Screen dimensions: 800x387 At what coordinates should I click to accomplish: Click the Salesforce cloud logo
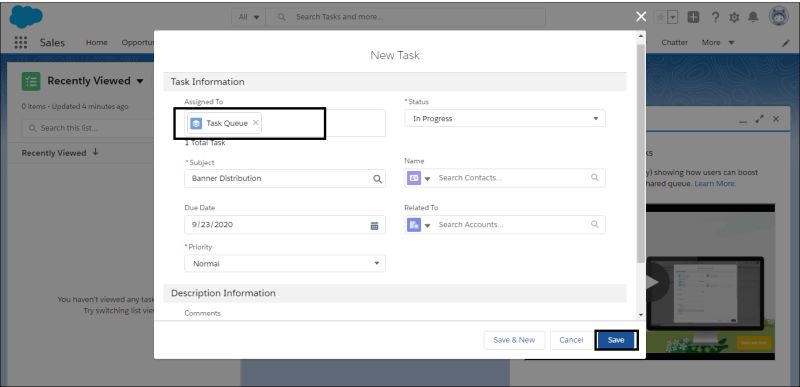[x=26, y=17]
